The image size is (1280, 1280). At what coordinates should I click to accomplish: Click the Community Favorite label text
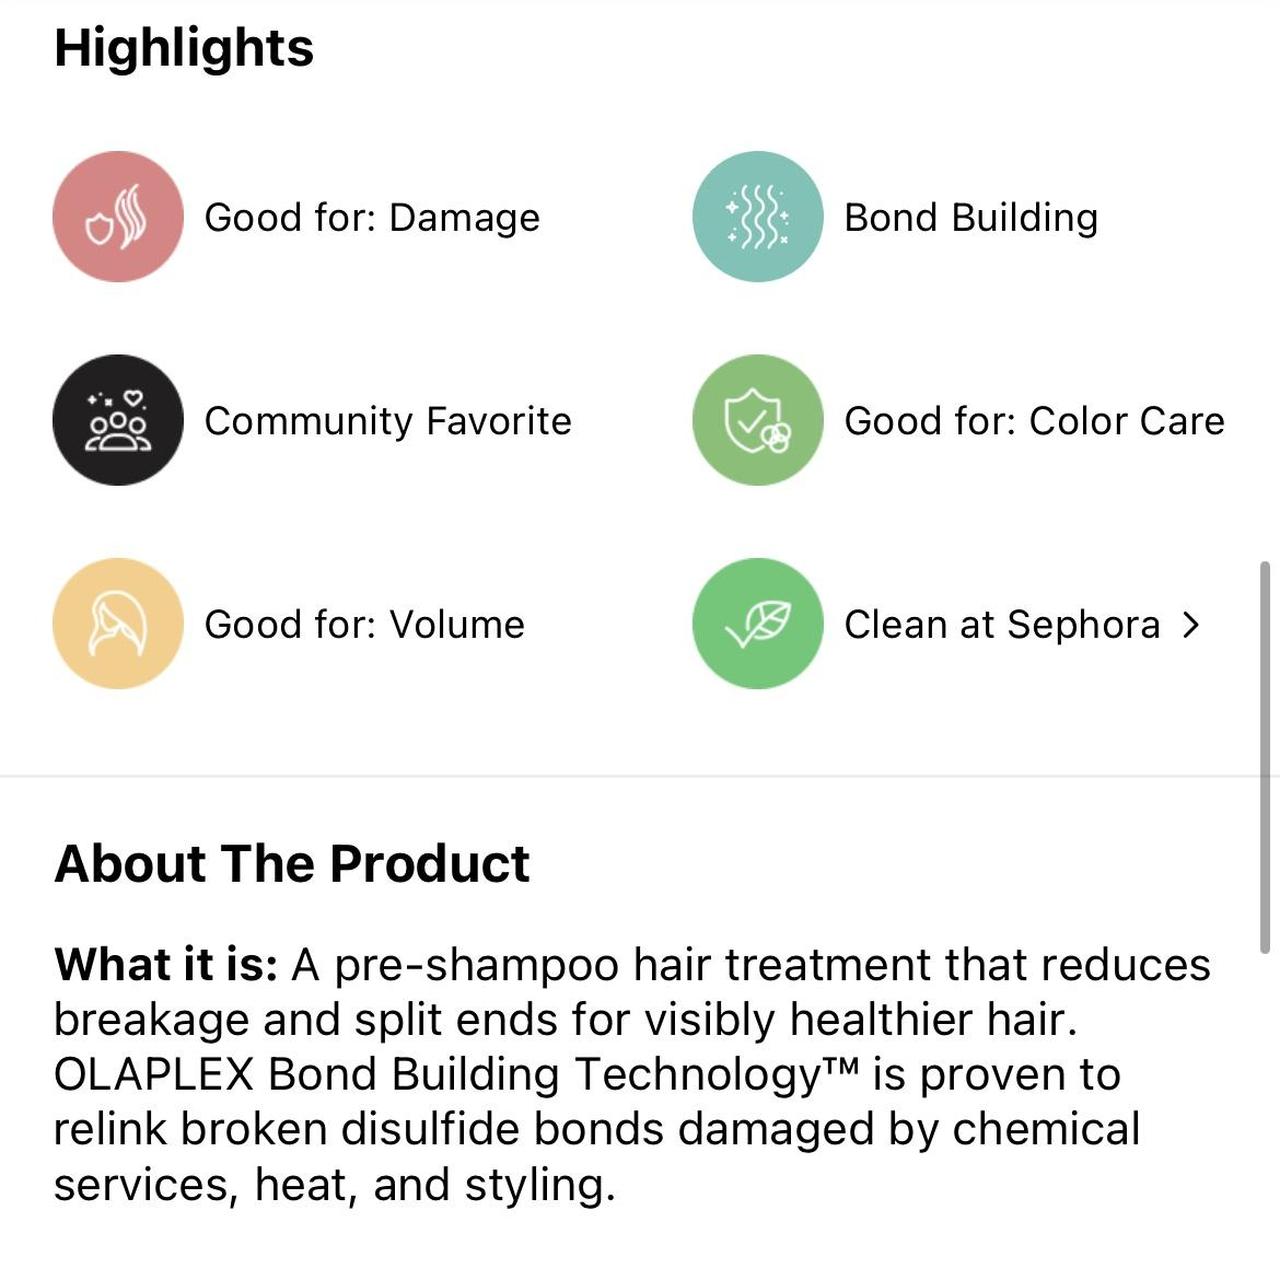click(387, 420)
